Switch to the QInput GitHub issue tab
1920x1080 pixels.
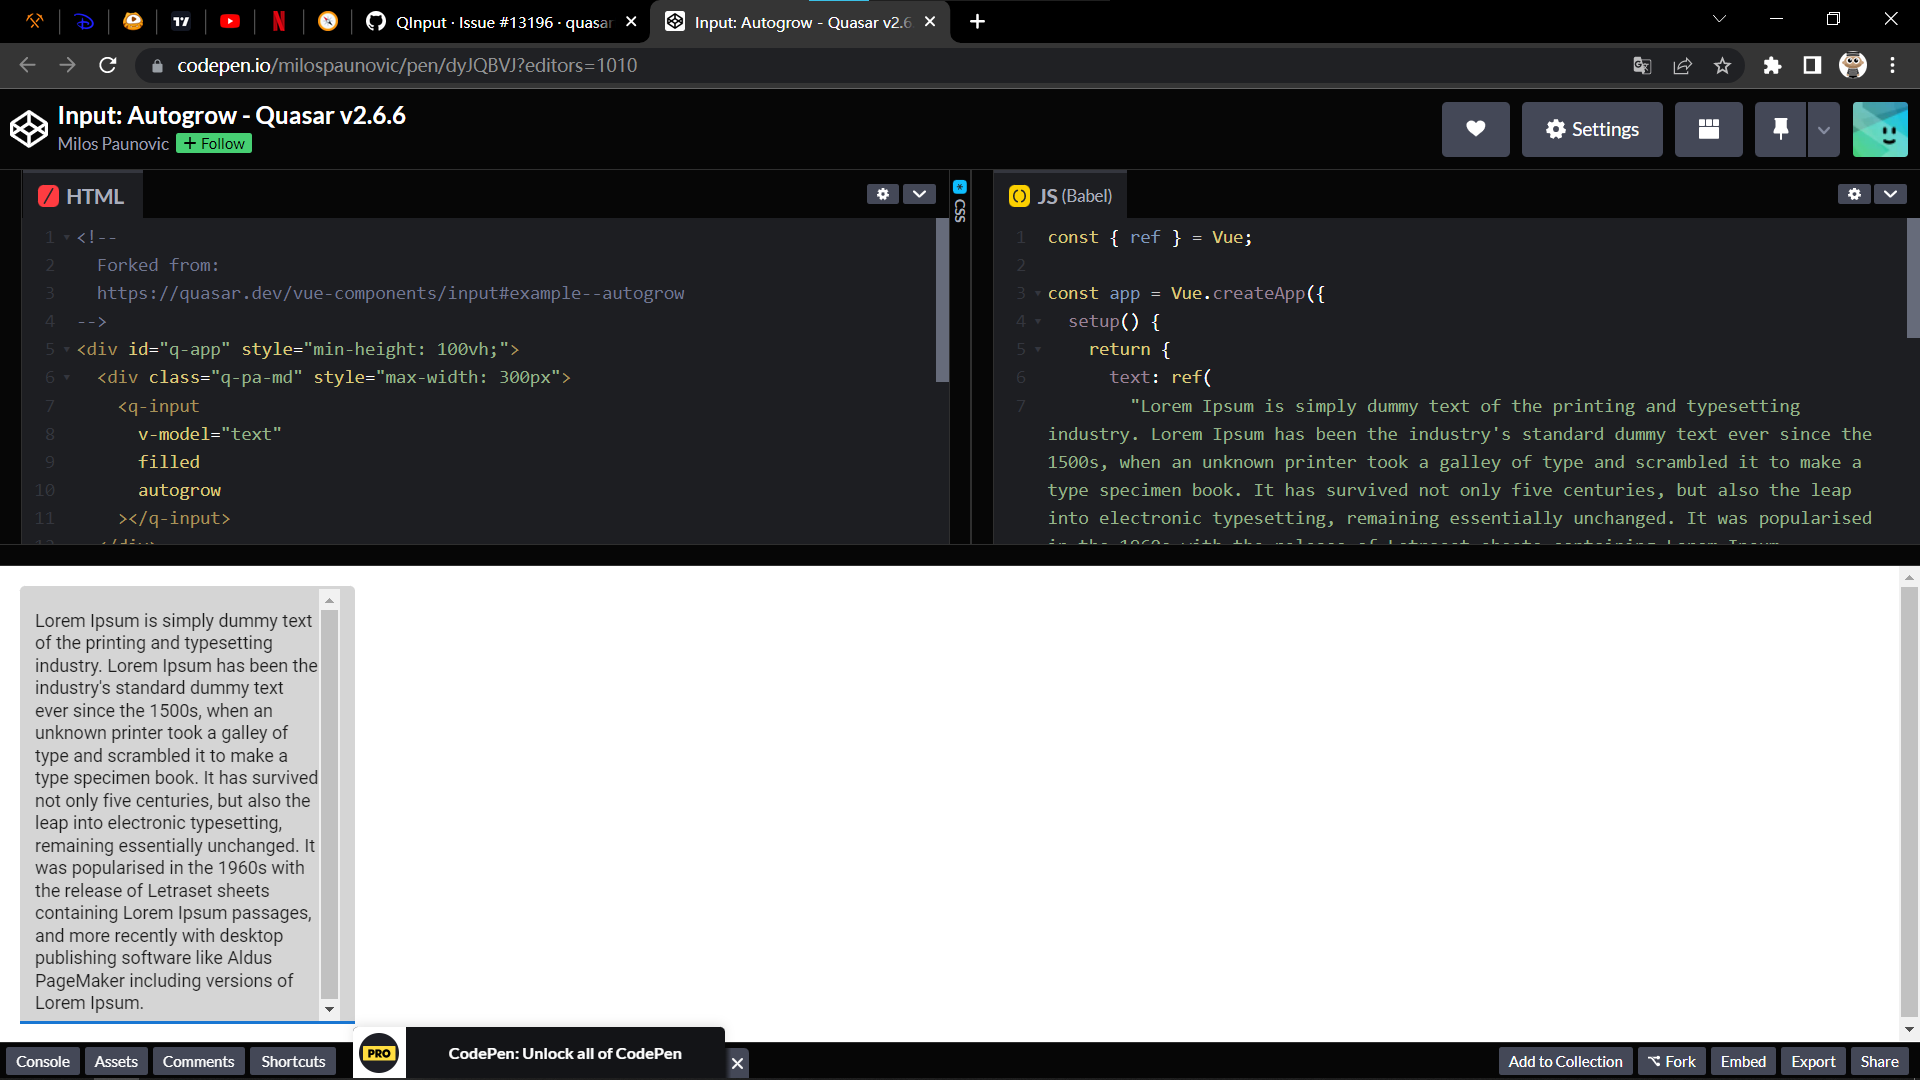tap(490, 21)
